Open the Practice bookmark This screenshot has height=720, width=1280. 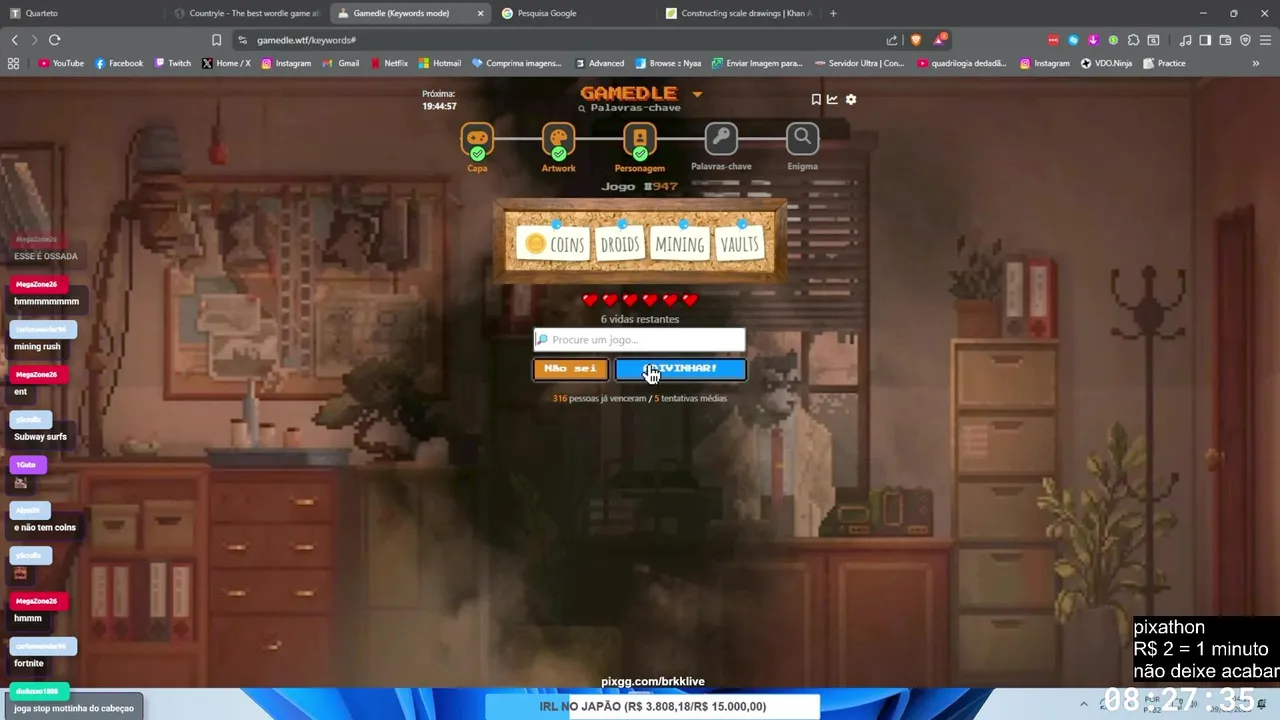coord(1164,63)
